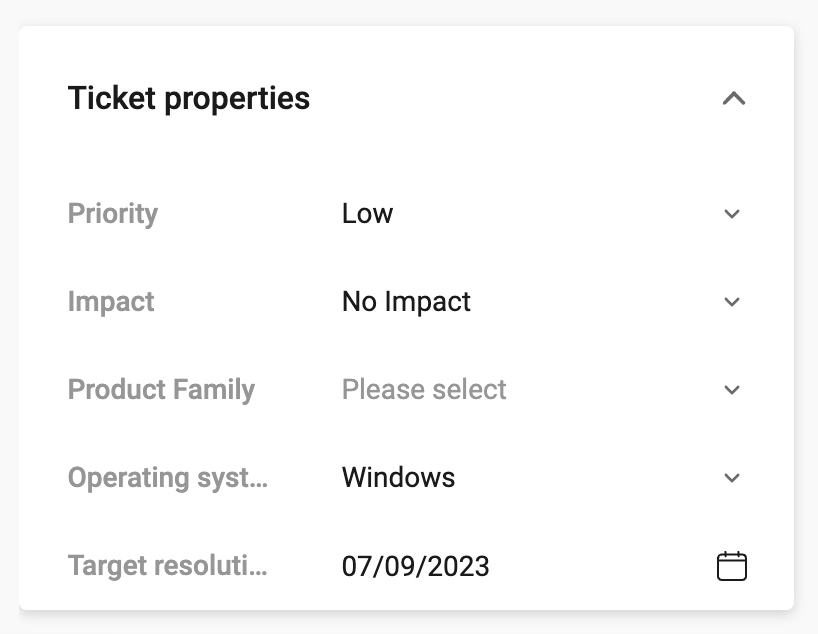Click the Ticket properties heading

pyautogui.click(x=189, y=99)
